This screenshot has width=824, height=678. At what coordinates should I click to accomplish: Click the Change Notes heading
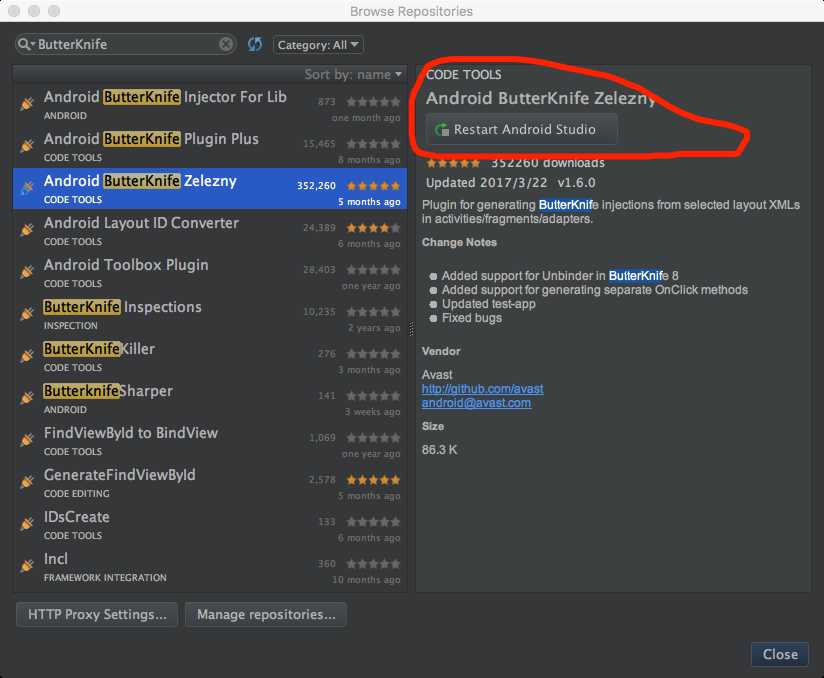point(459,242)
